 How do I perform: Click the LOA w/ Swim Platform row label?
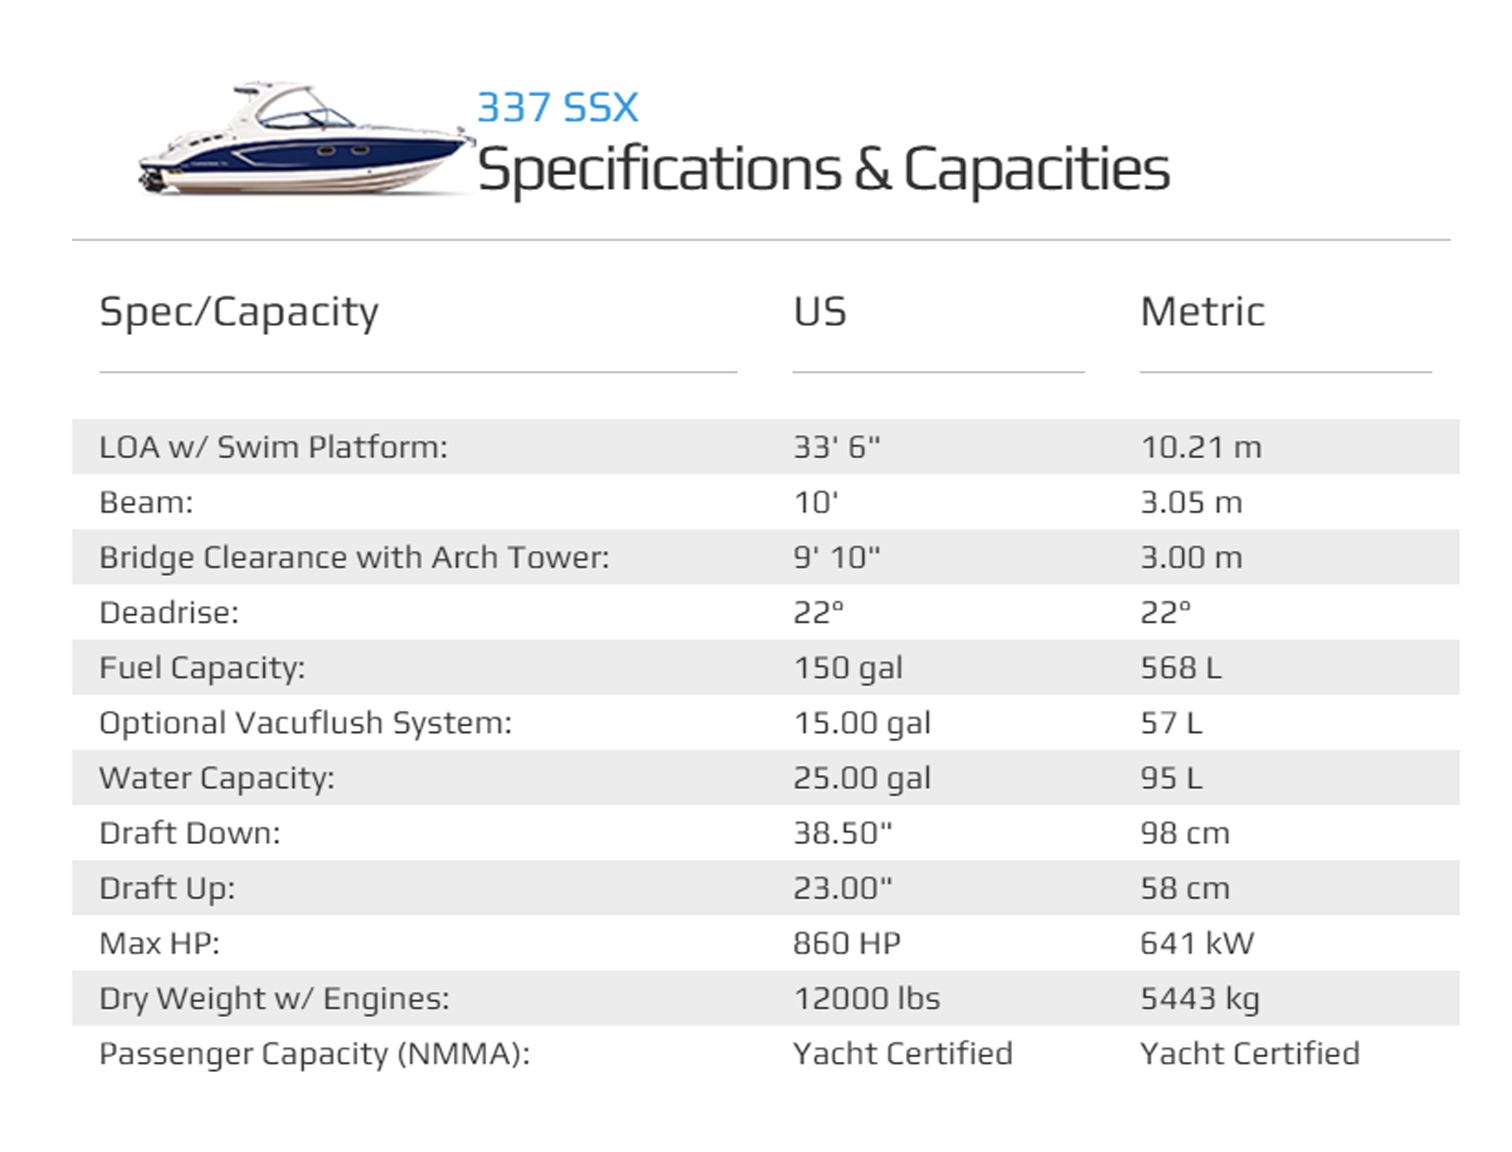point(273,447)
